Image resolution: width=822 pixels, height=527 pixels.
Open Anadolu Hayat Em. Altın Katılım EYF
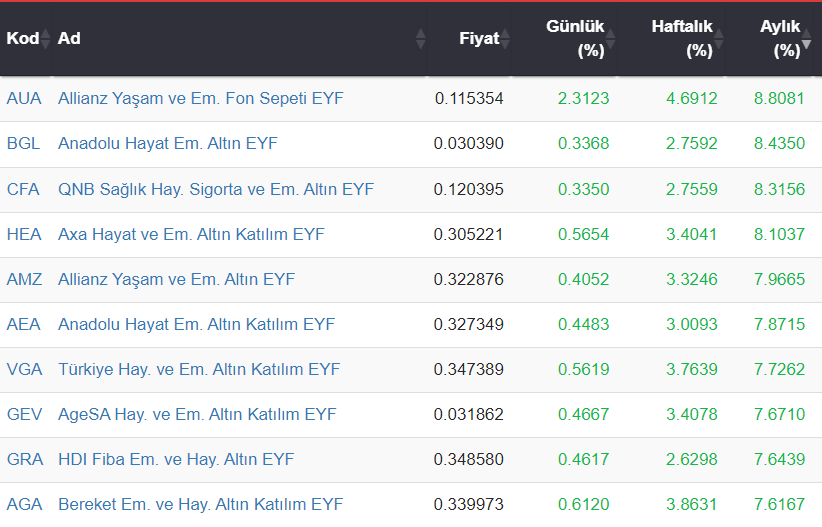pyautogui.click(x=197, y=325)
